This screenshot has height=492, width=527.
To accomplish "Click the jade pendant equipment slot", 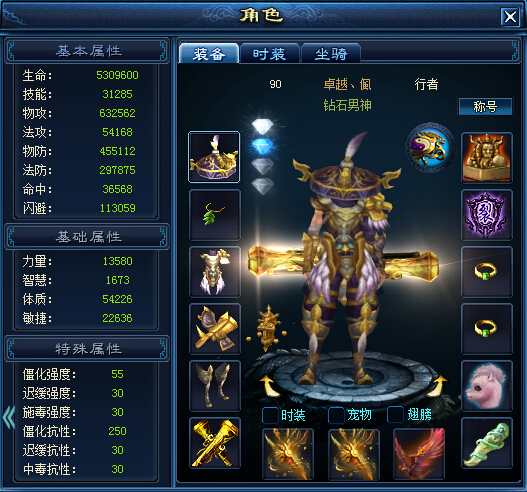I will (487, 443).
